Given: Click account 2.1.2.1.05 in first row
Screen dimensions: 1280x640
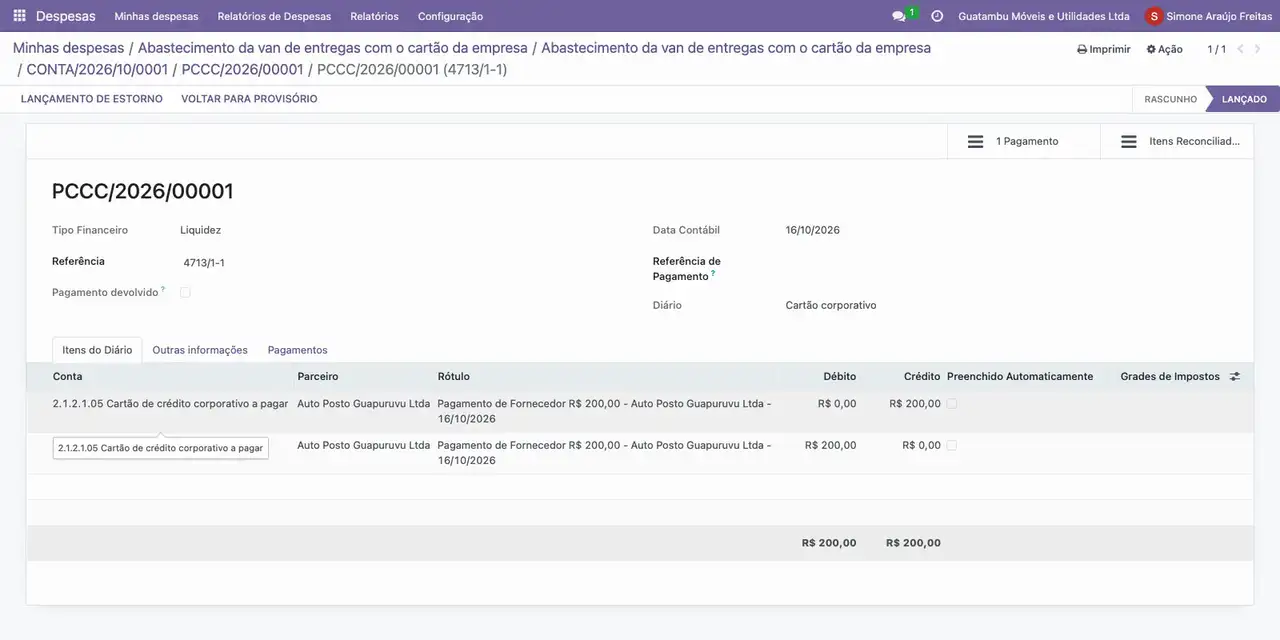Looking at the screenshot, I should tap(170, 404).
